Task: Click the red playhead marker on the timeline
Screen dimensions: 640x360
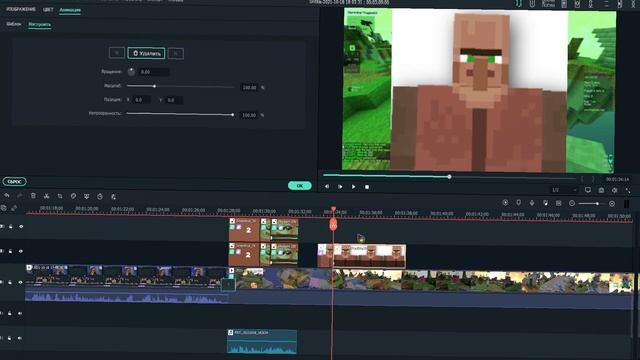Action: pyautogui.click(x=333, y=223)
